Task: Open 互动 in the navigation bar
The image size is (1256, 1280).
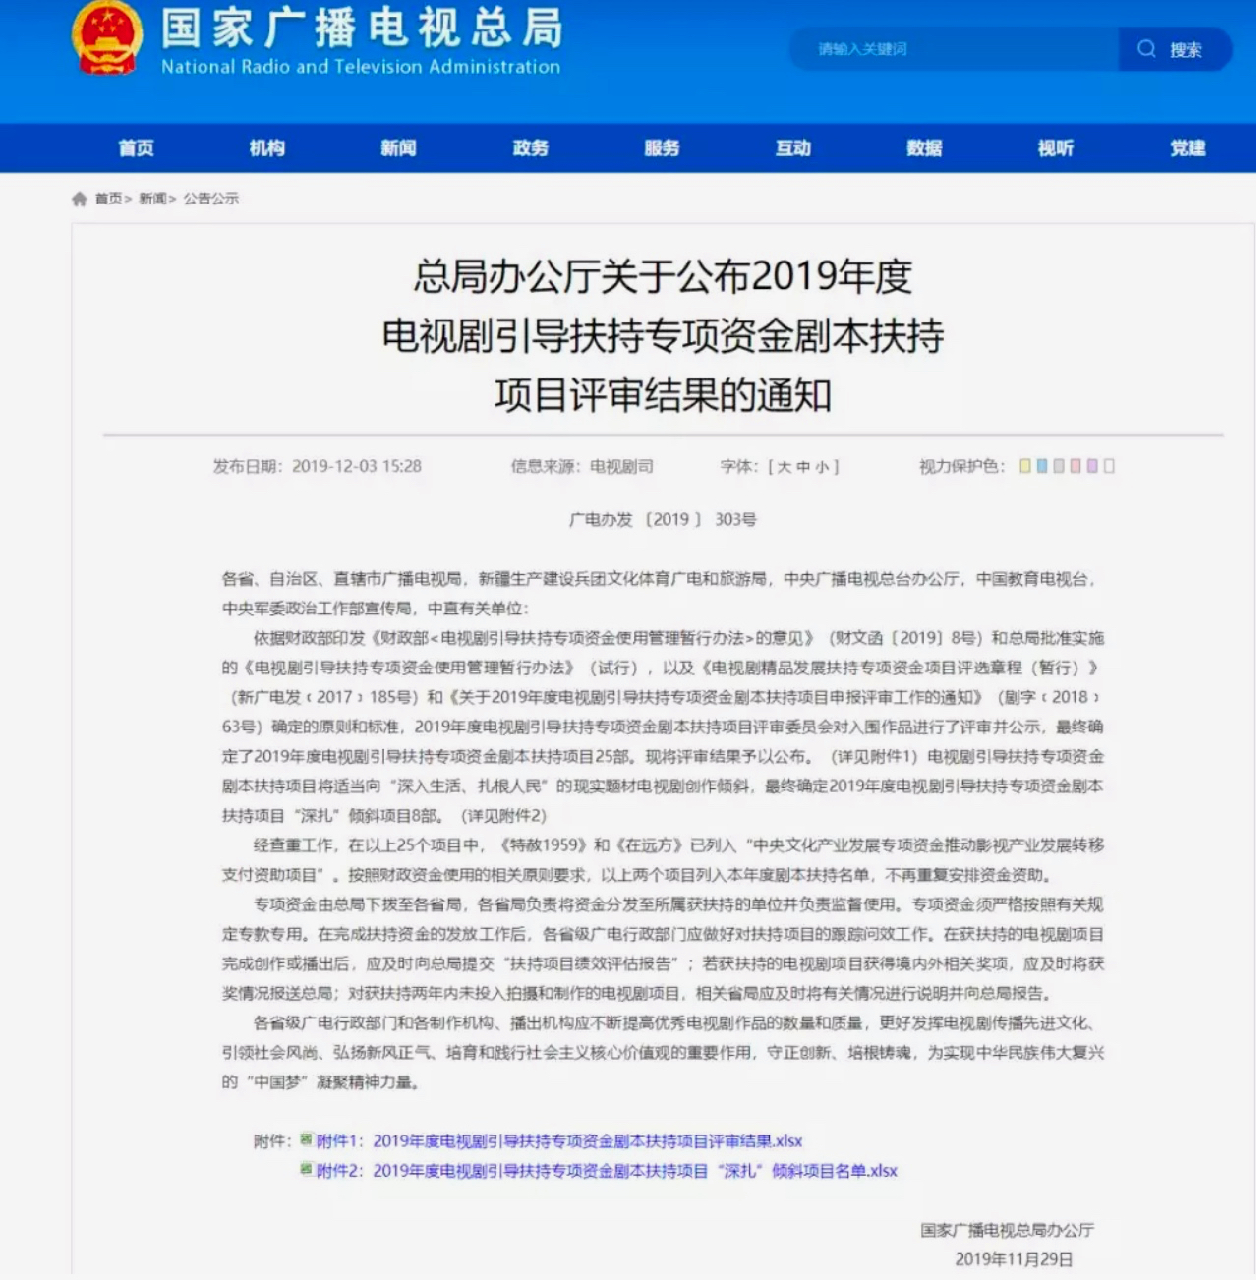Action: (x=793, y=148)
